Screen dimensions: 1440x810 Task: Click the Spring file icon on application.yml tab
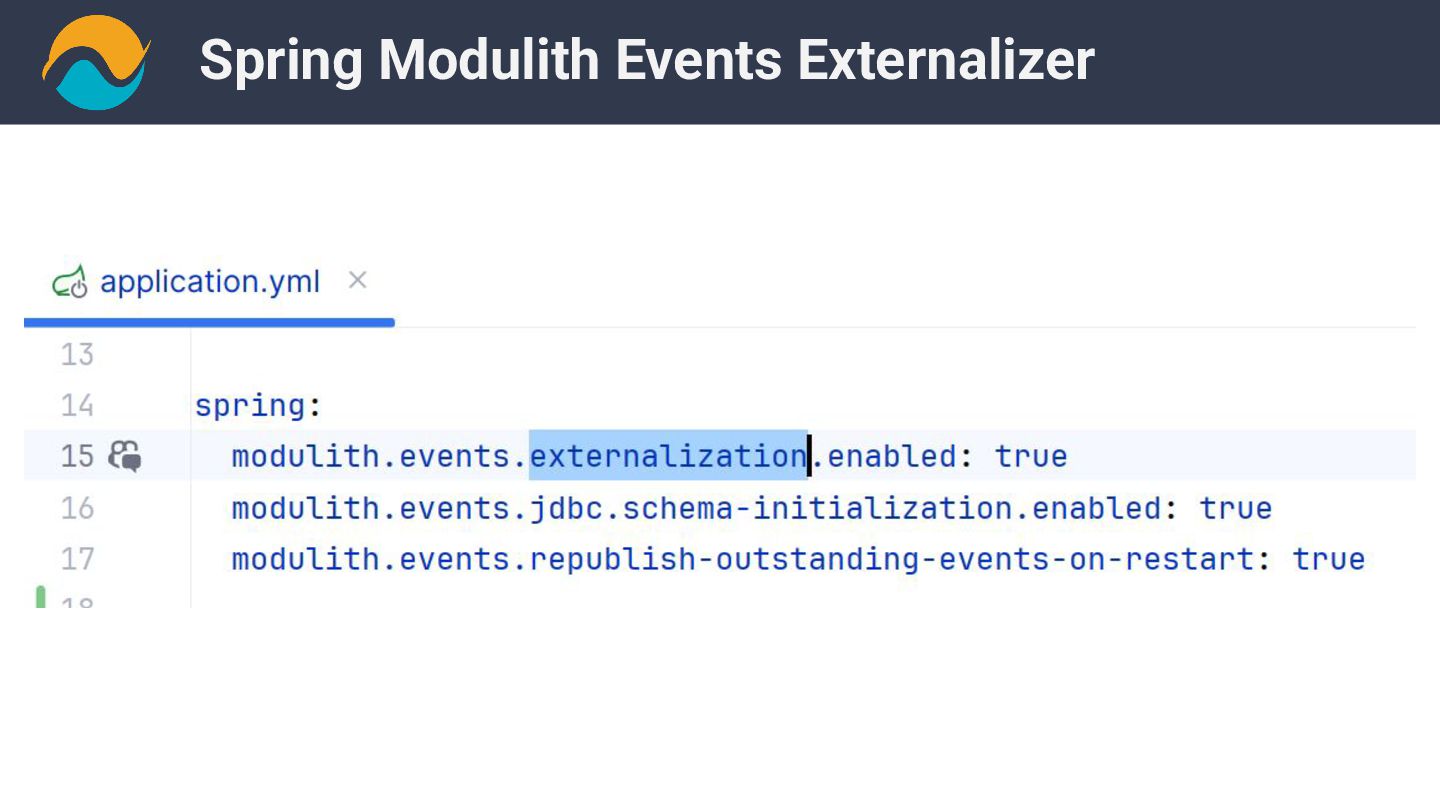tap(70, 283)
